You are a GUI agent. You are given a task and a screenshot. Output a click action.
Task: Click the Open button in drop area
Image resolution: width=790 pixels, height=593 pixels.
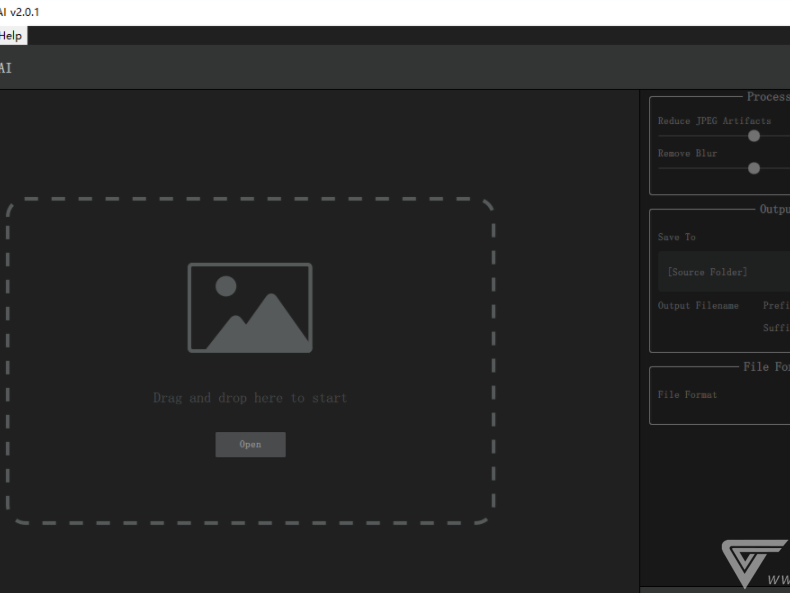(250, 444)
